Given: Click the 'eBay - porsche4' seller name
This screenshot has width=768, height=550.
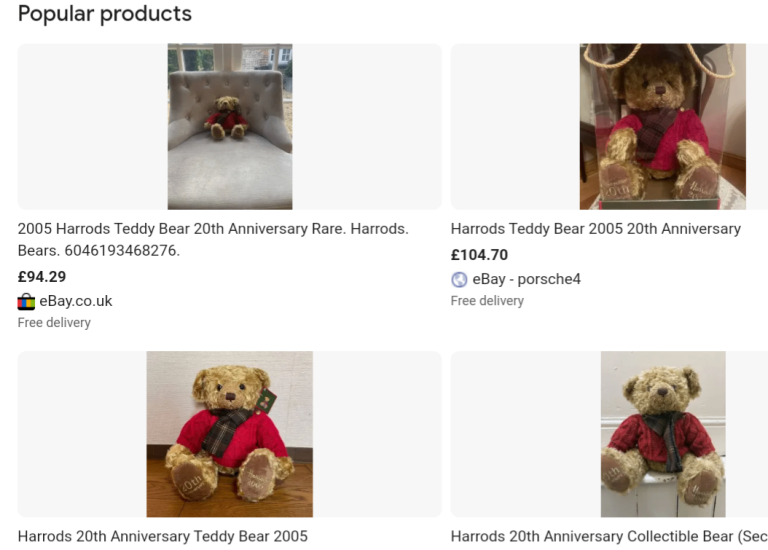Looking at the screenshot, I should point(527,279).
